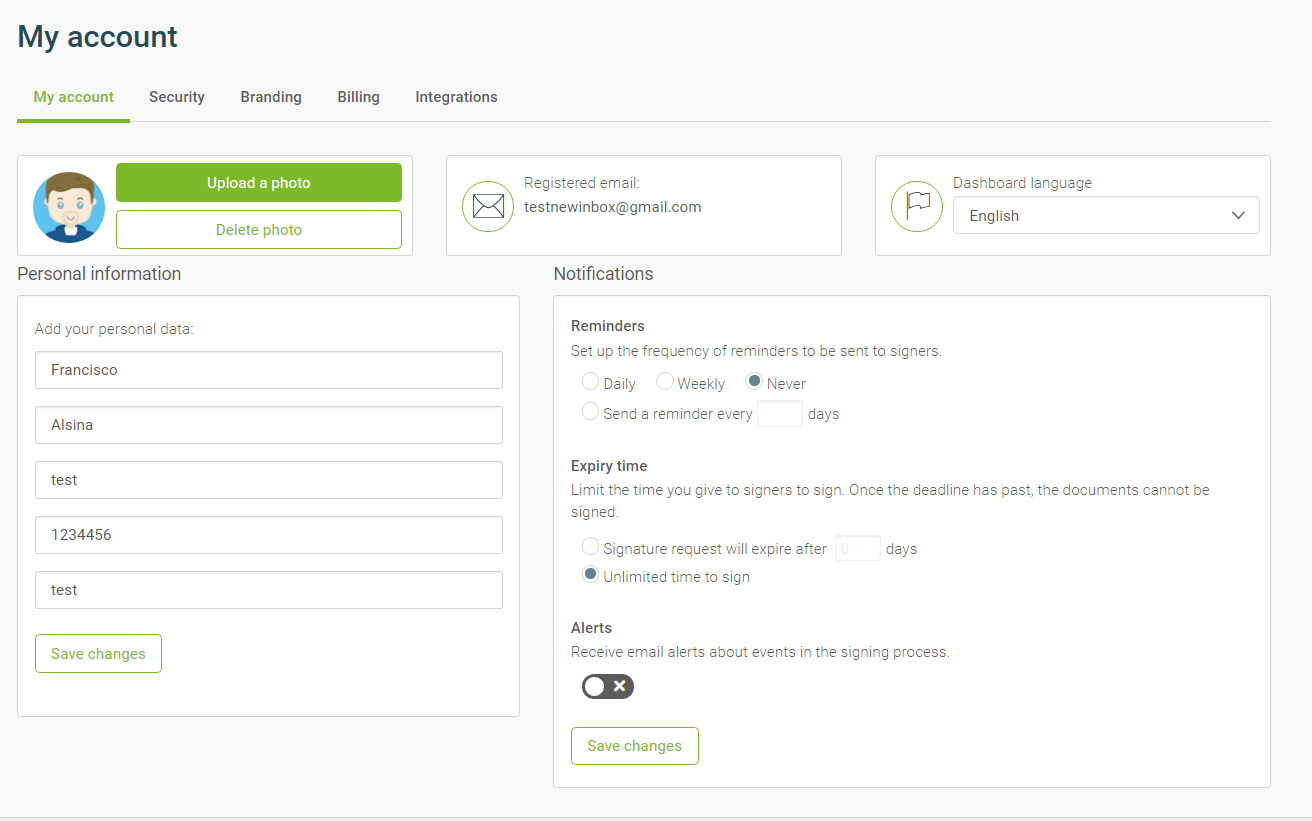
Task: Click the Delete photo button
Action: tap(259, 229)
